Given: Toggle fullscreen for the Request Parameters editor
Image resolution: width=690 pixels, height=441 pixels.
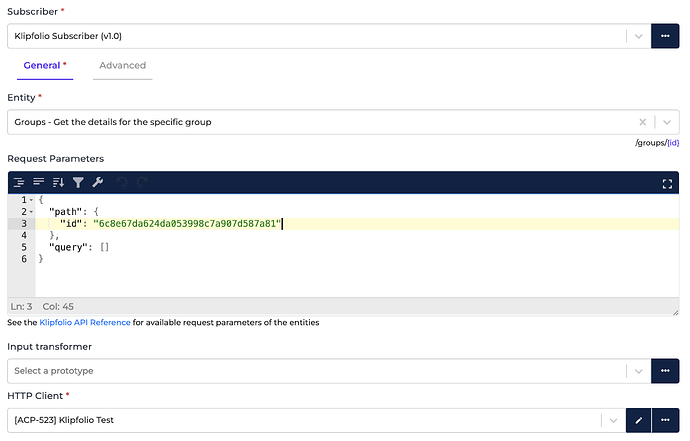Looking at the screenshot, I should 667,184.
